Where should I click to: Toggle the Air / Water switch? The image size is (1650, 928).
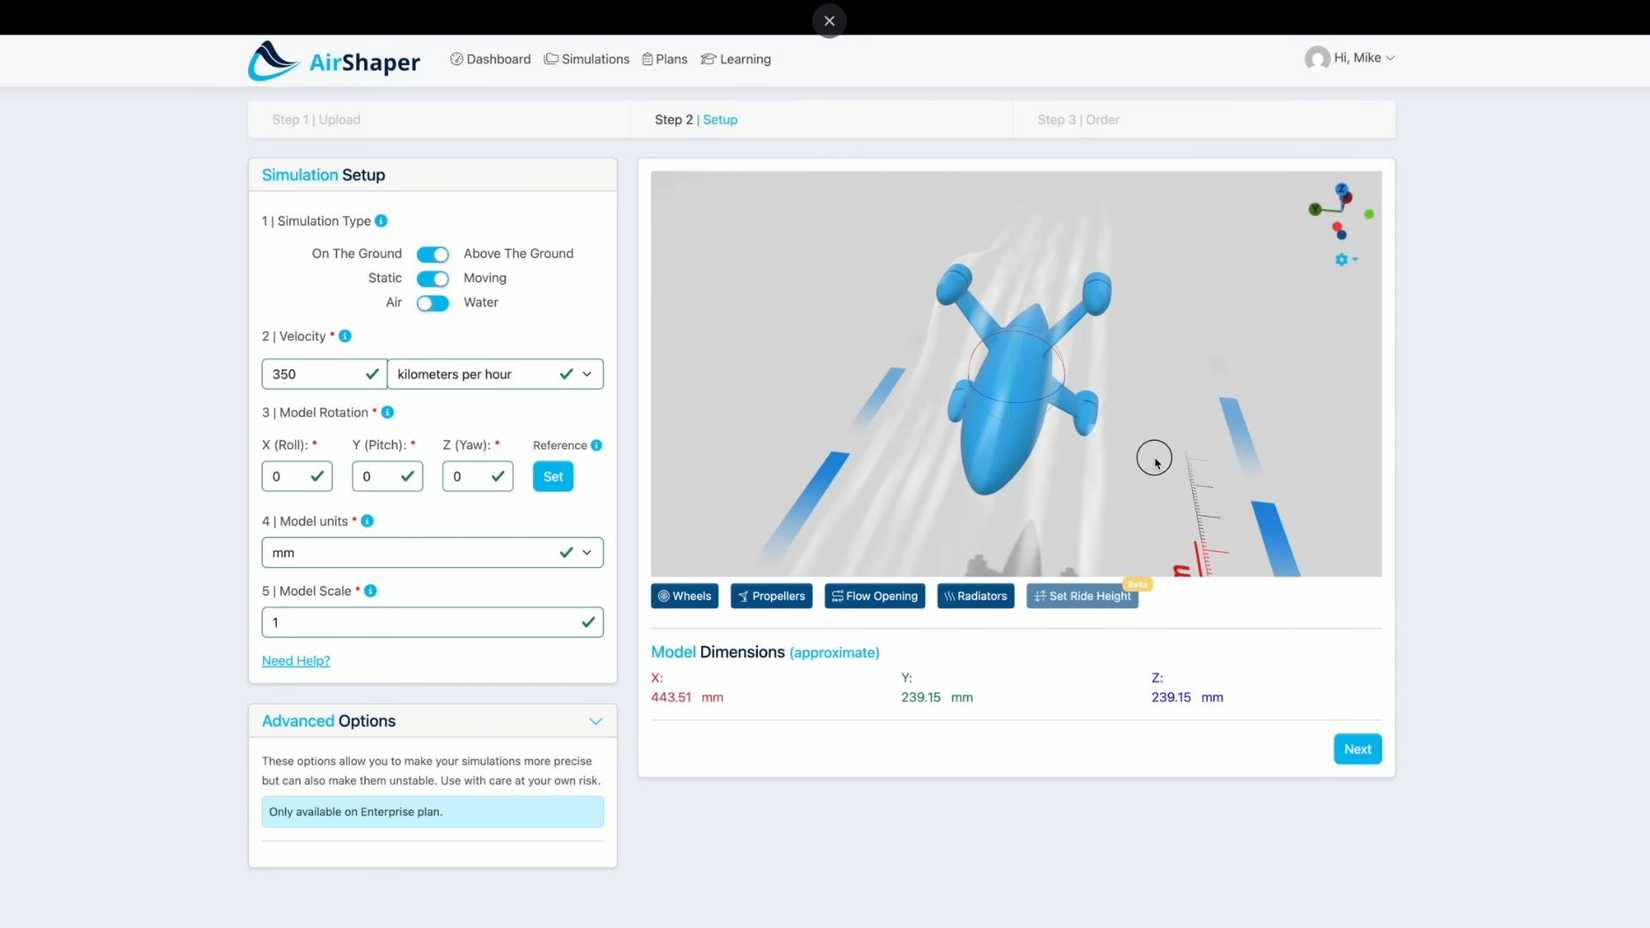click(x=433, y=303)
